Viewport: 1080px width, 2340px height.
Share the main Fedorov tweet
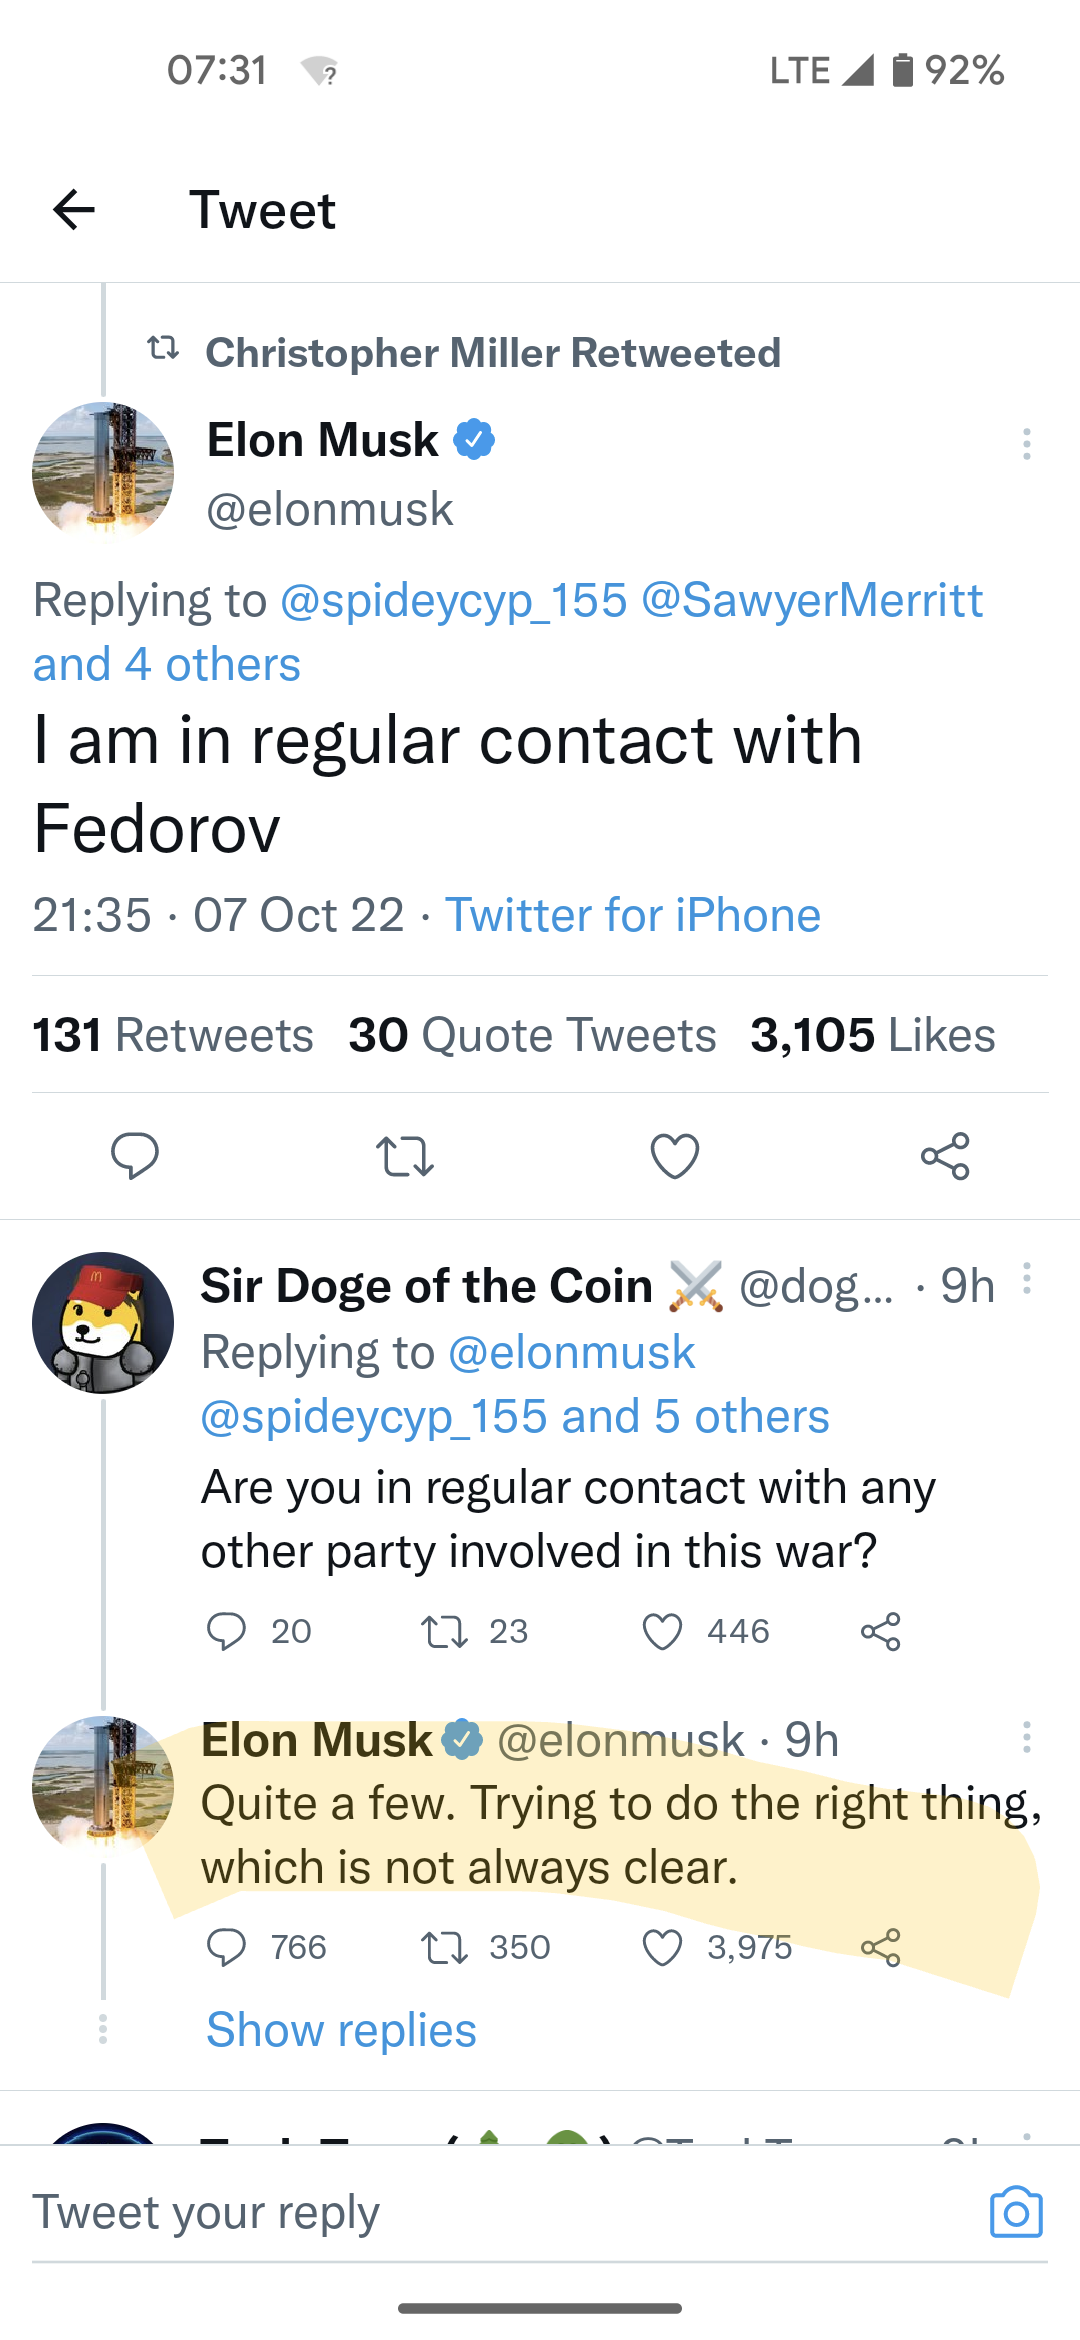pyautogui.click(x=945, y=1156)
